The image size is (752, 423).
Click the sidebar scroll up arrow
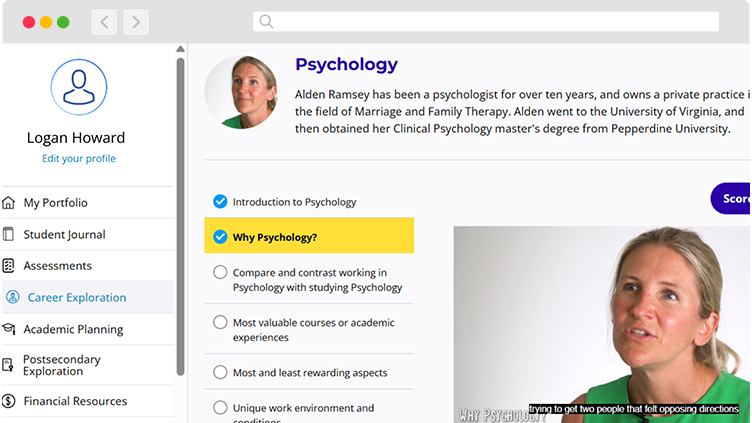tap(180, 49)
